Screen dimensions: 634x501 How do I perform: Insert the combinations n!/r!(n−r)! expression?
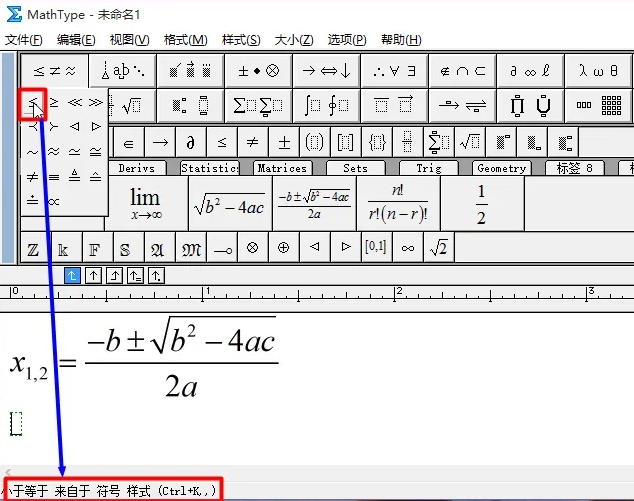[x=398, y=203]
